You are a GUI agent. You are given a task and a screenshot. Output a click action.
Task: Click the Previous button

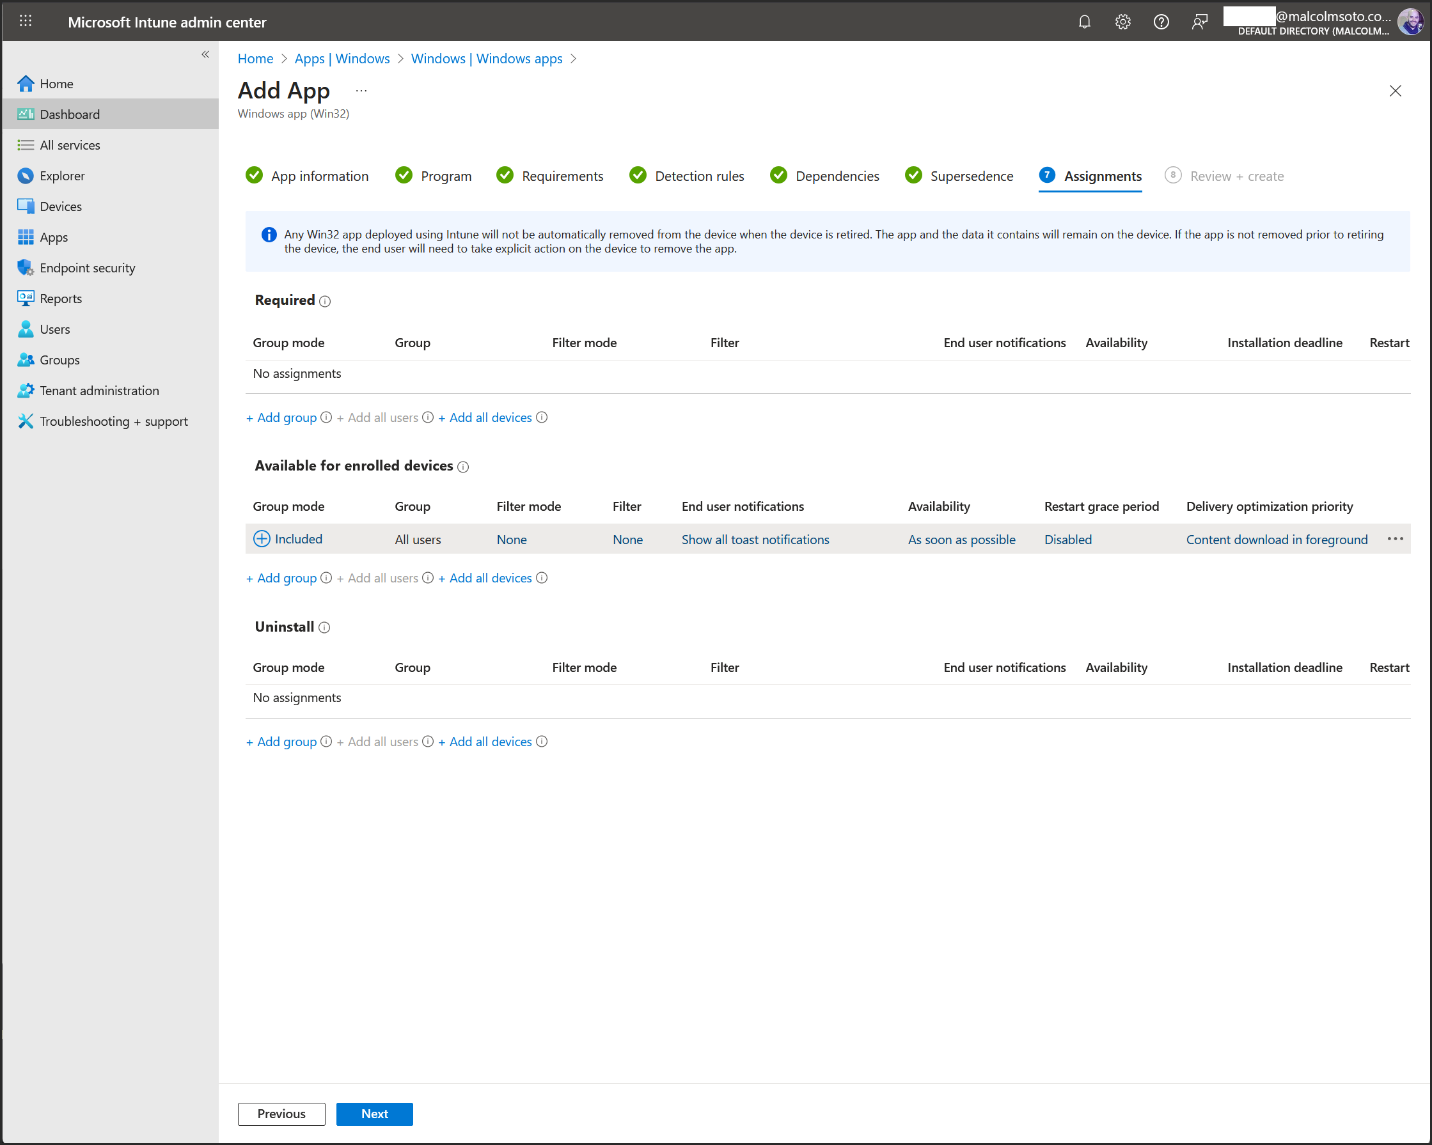(281, 1114)
